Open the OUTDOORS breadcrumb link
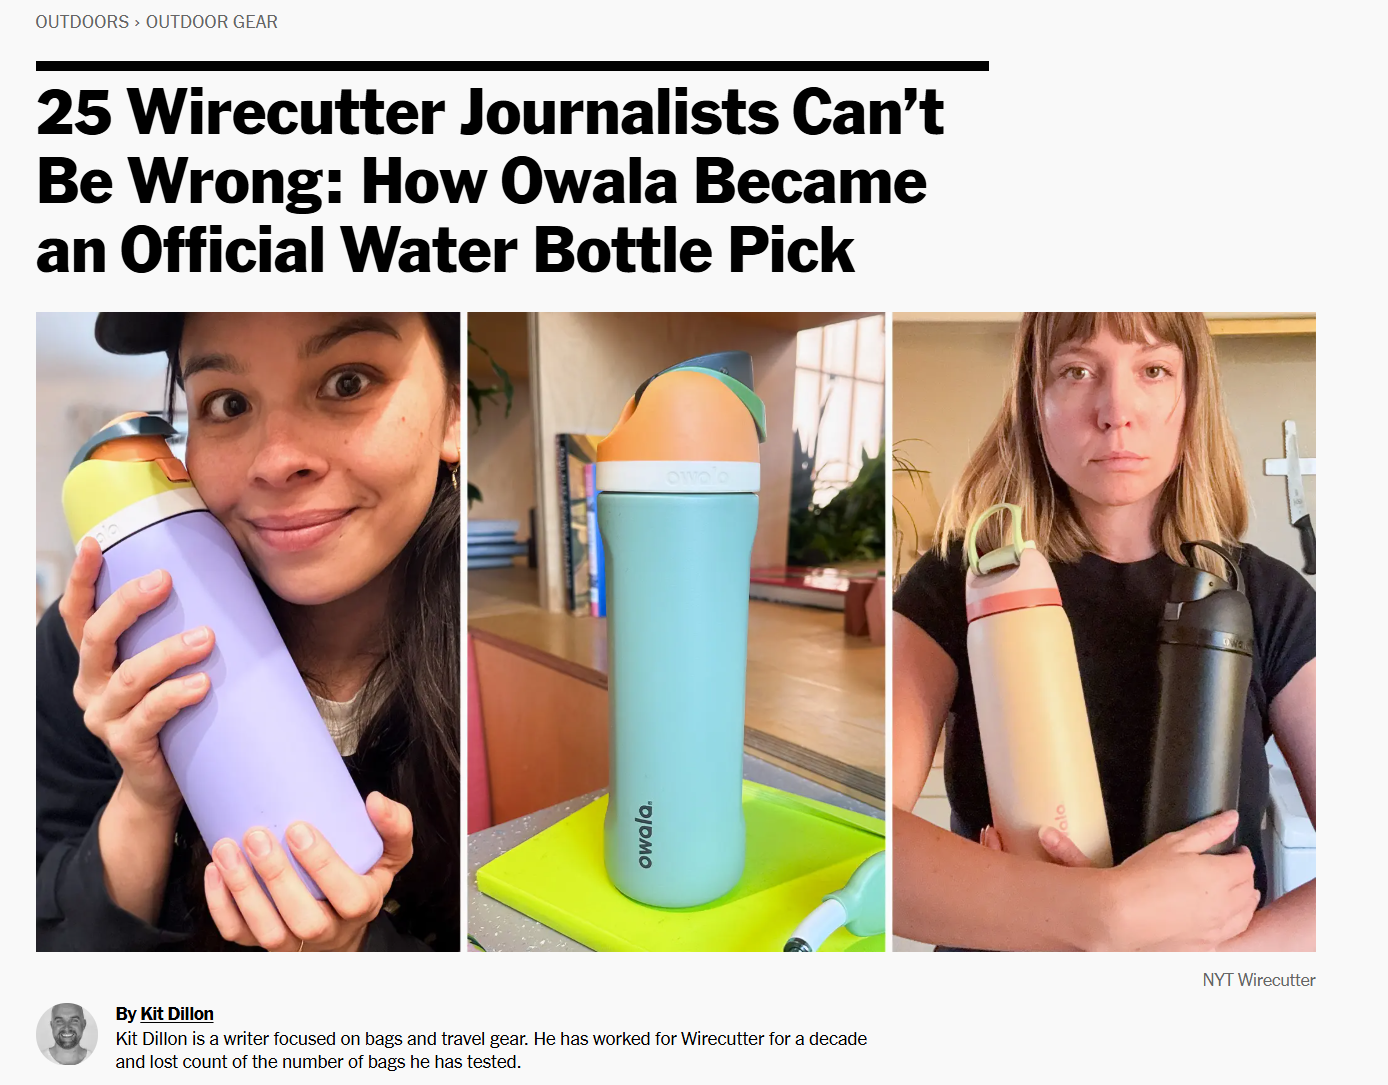This screenshot has height=1085, width=1388. pyautogui.click(x=82, y=22)
